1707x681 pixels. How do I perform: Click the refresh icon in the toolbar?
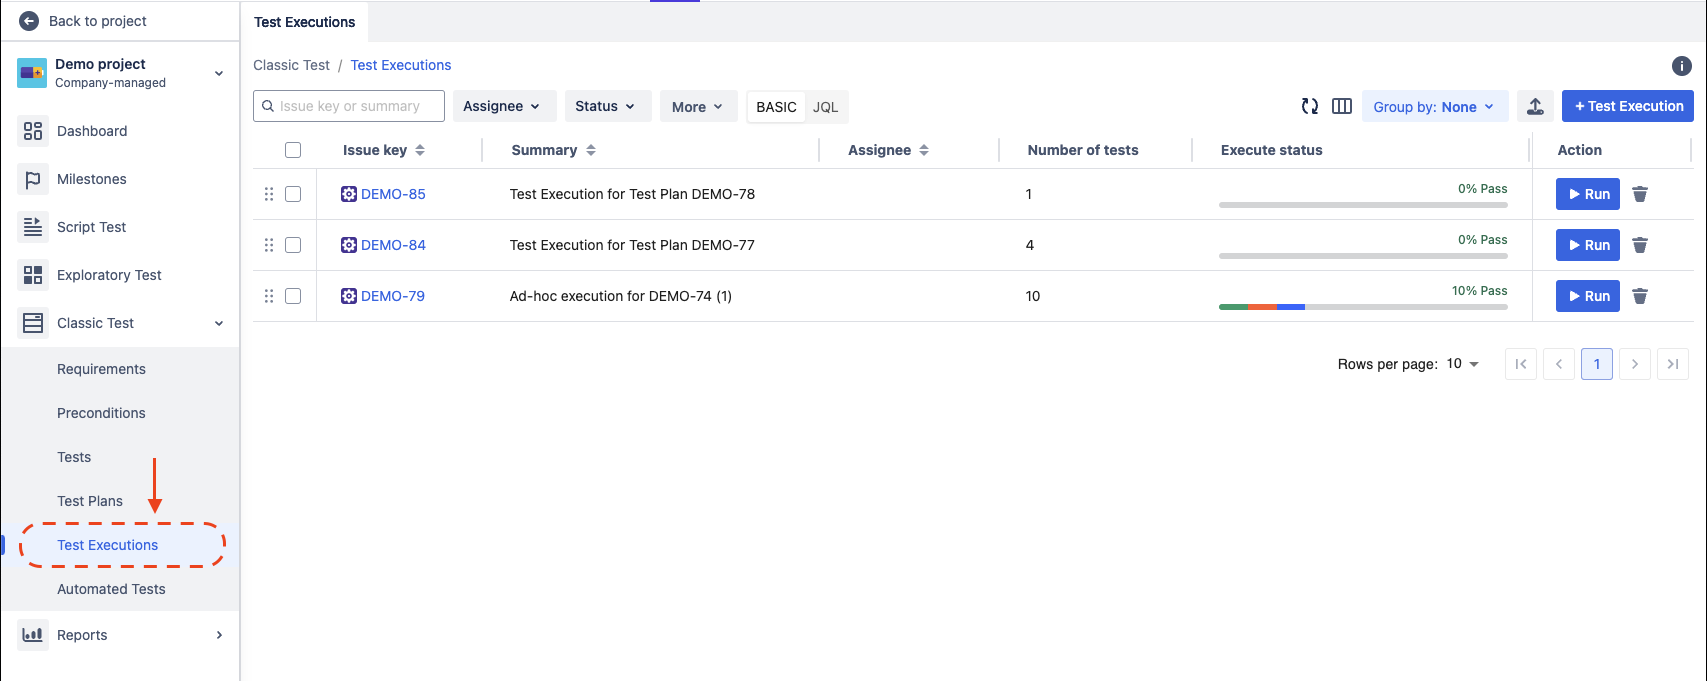pyautogui.click(x=1309, y=106)
